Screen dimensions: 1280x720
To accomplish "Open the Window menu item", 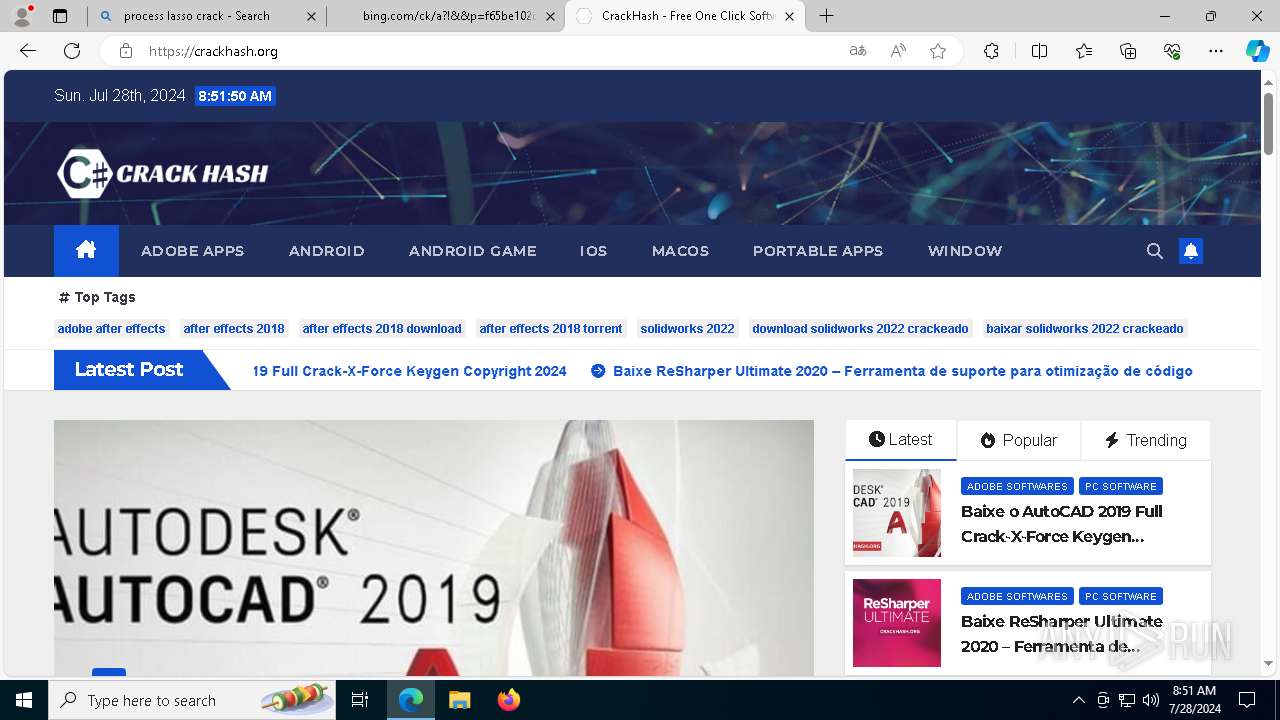I will click(965, 251).
